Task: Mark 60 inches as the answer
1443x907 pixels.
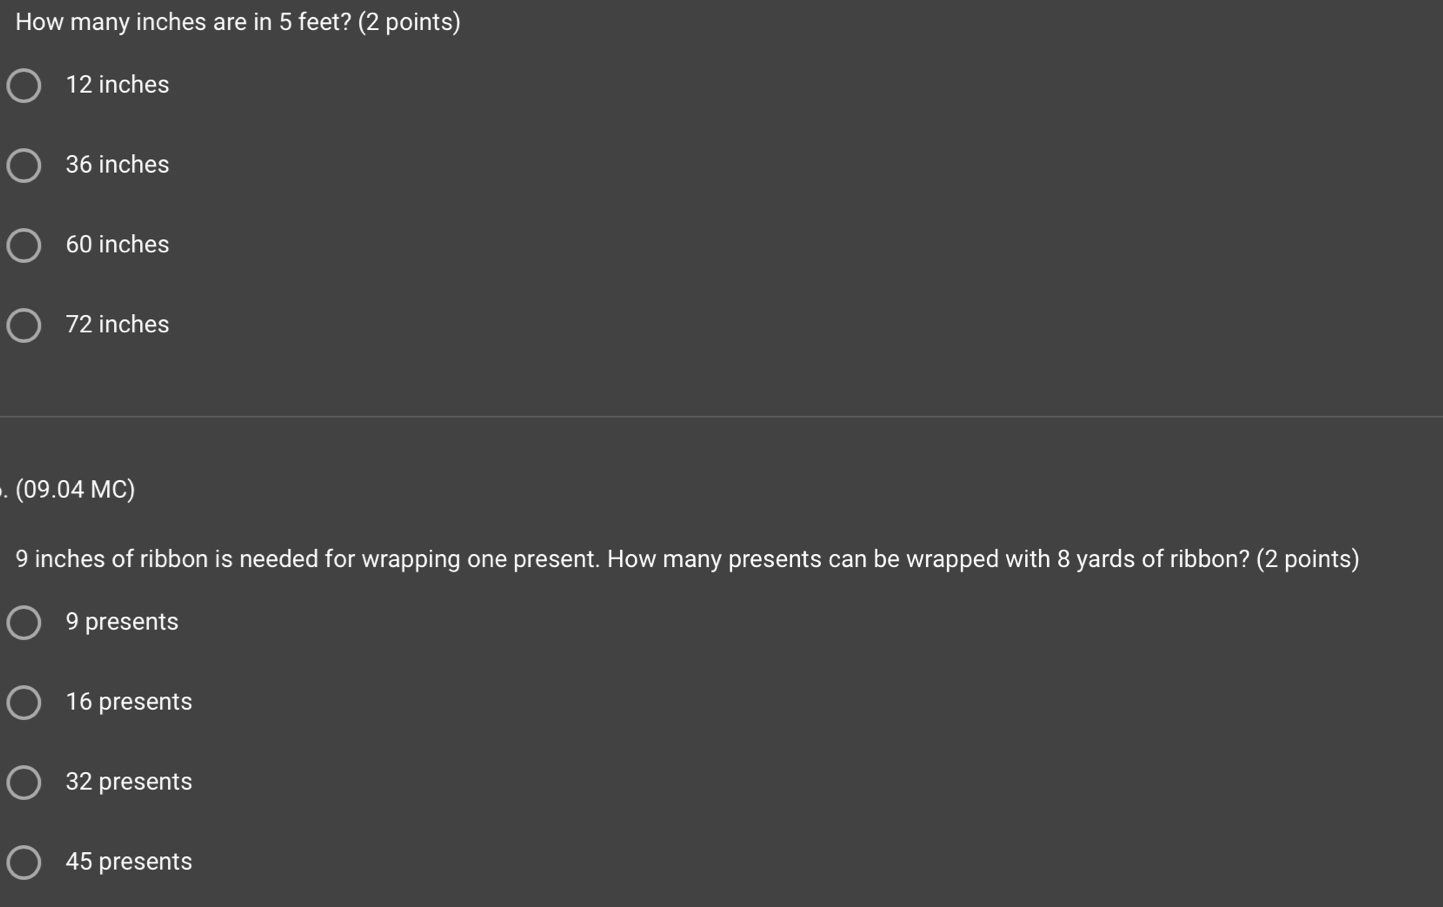Action: pyautogui.click(x=23, y=245)
